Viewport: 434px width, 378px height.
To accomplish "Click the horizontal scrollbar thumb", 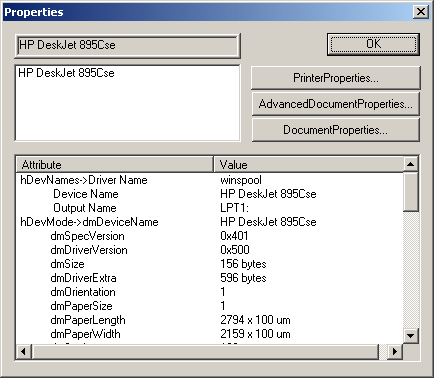I will tap(205, 351).
